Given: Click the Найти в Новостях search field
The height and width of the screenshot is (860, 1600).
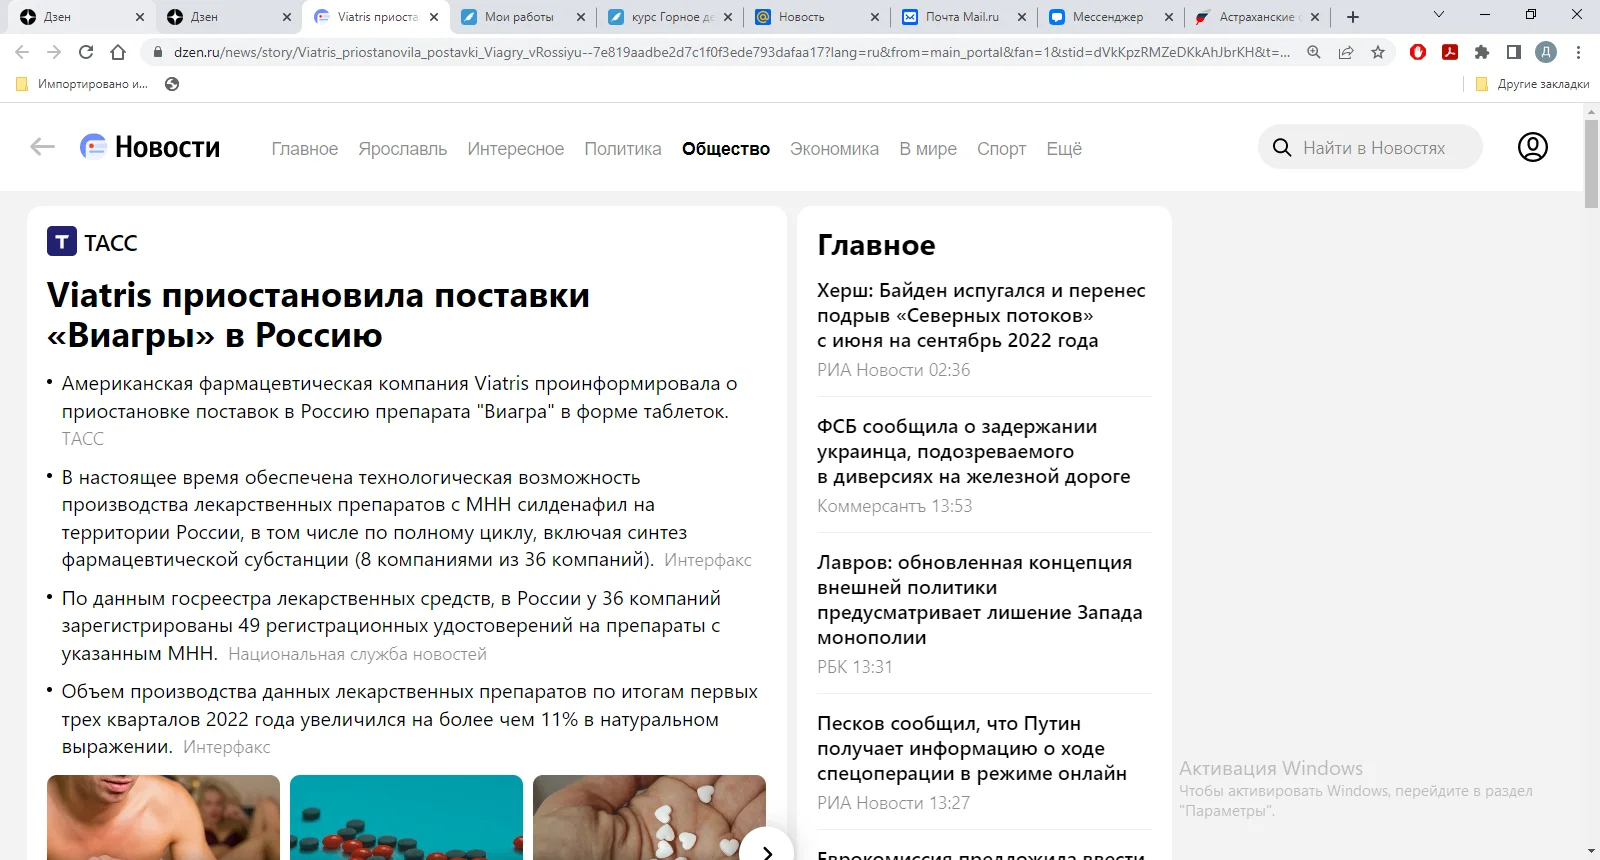Looking at the screenshot, I should pos(1370,147).
